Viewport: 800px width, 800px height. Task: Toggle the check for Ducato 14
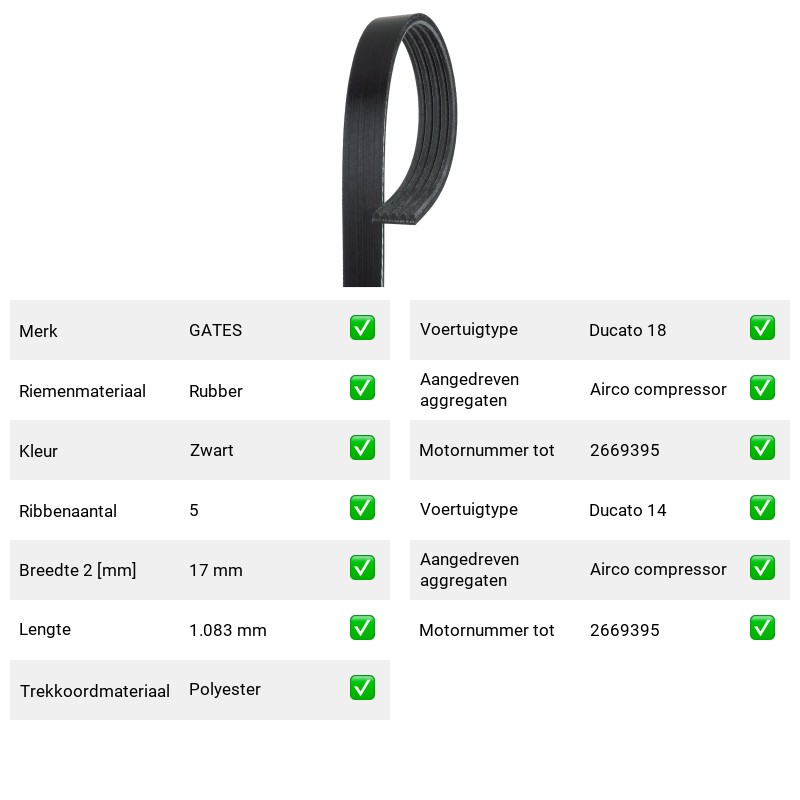762,508
